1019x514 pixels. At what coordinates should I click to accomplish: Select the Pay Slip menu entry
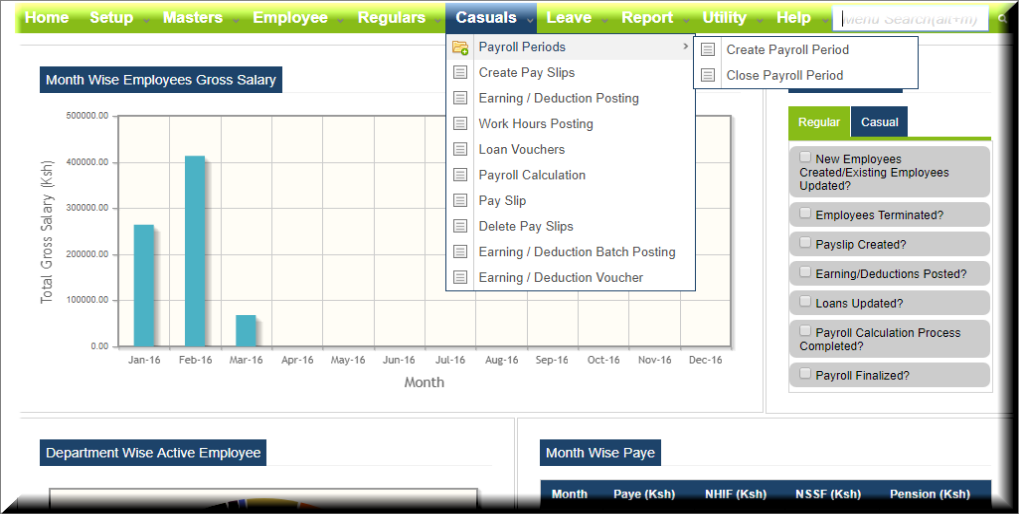(x=502, y=201)
